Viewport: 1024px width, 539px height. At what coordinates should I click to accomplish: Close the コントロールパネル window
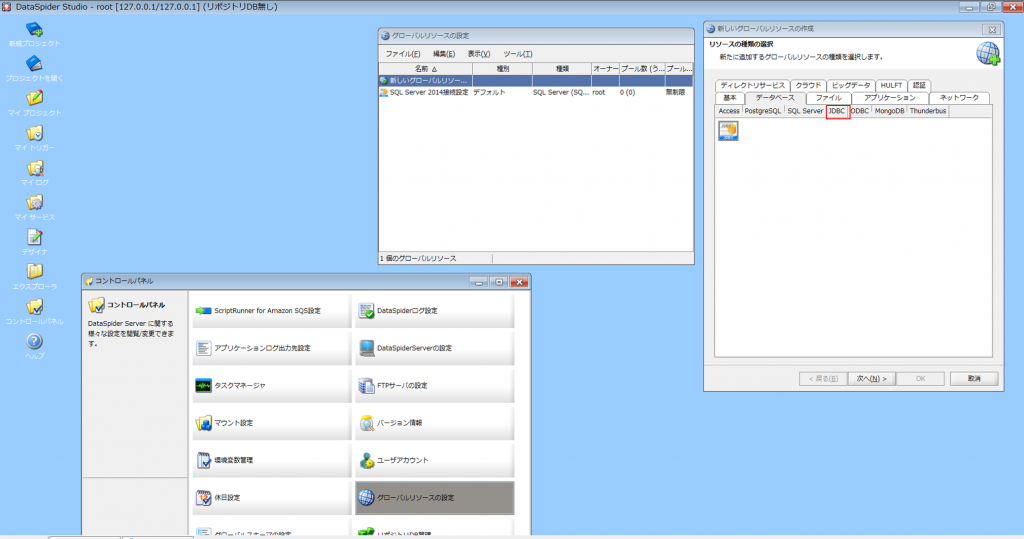tap(519, 282)
